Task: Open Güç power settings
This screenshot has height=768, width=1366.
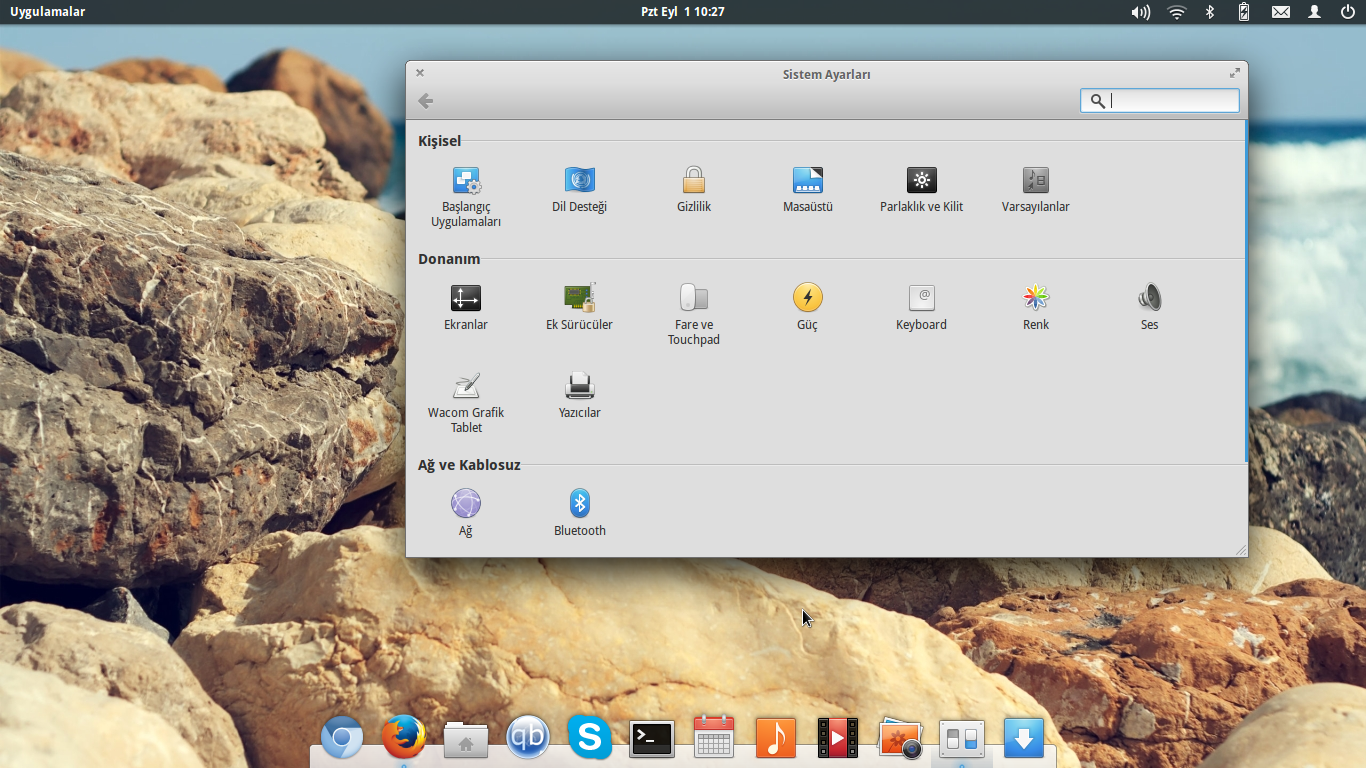Action: coord(808,308)
